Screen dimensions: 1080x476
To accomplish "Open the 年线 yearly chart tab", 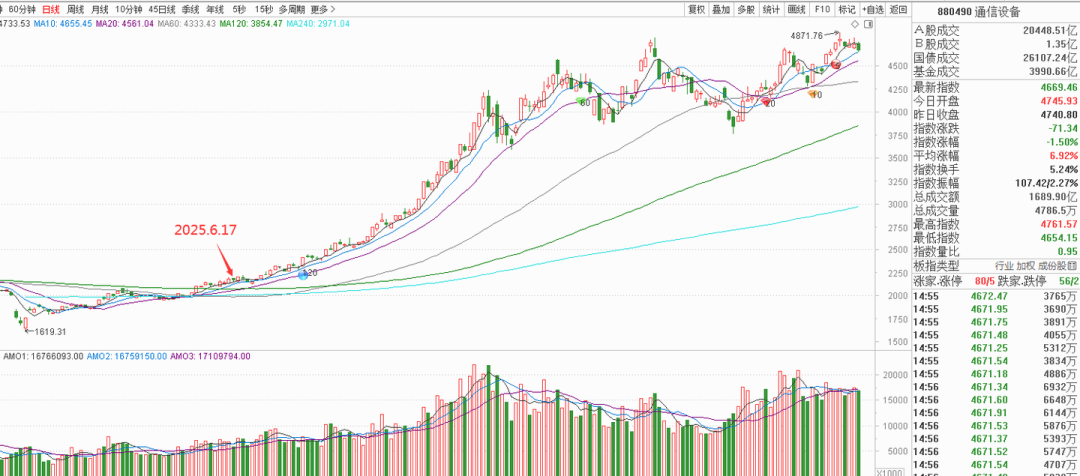I will coord(216,10).
